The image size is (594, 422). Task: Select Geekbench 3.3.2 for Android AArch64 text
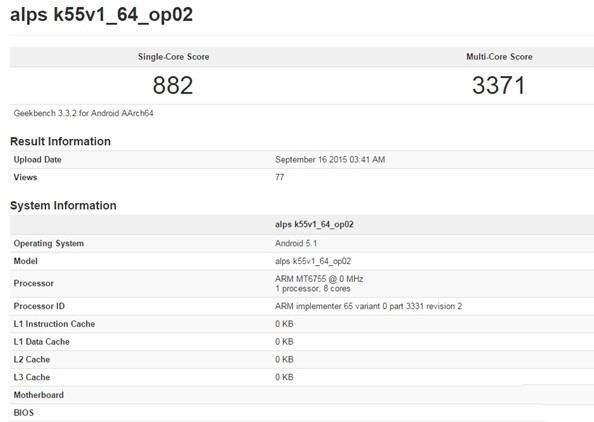83,113
